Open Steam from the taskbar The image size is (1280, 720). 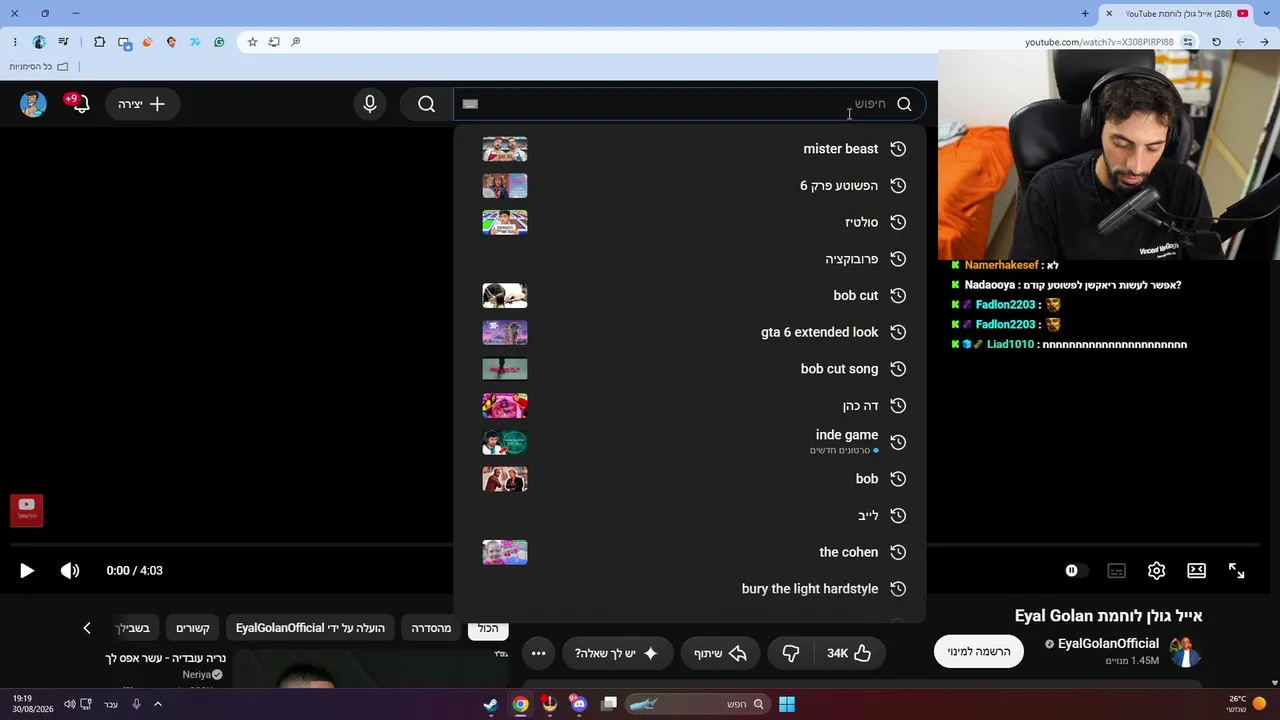click(491, 704)
